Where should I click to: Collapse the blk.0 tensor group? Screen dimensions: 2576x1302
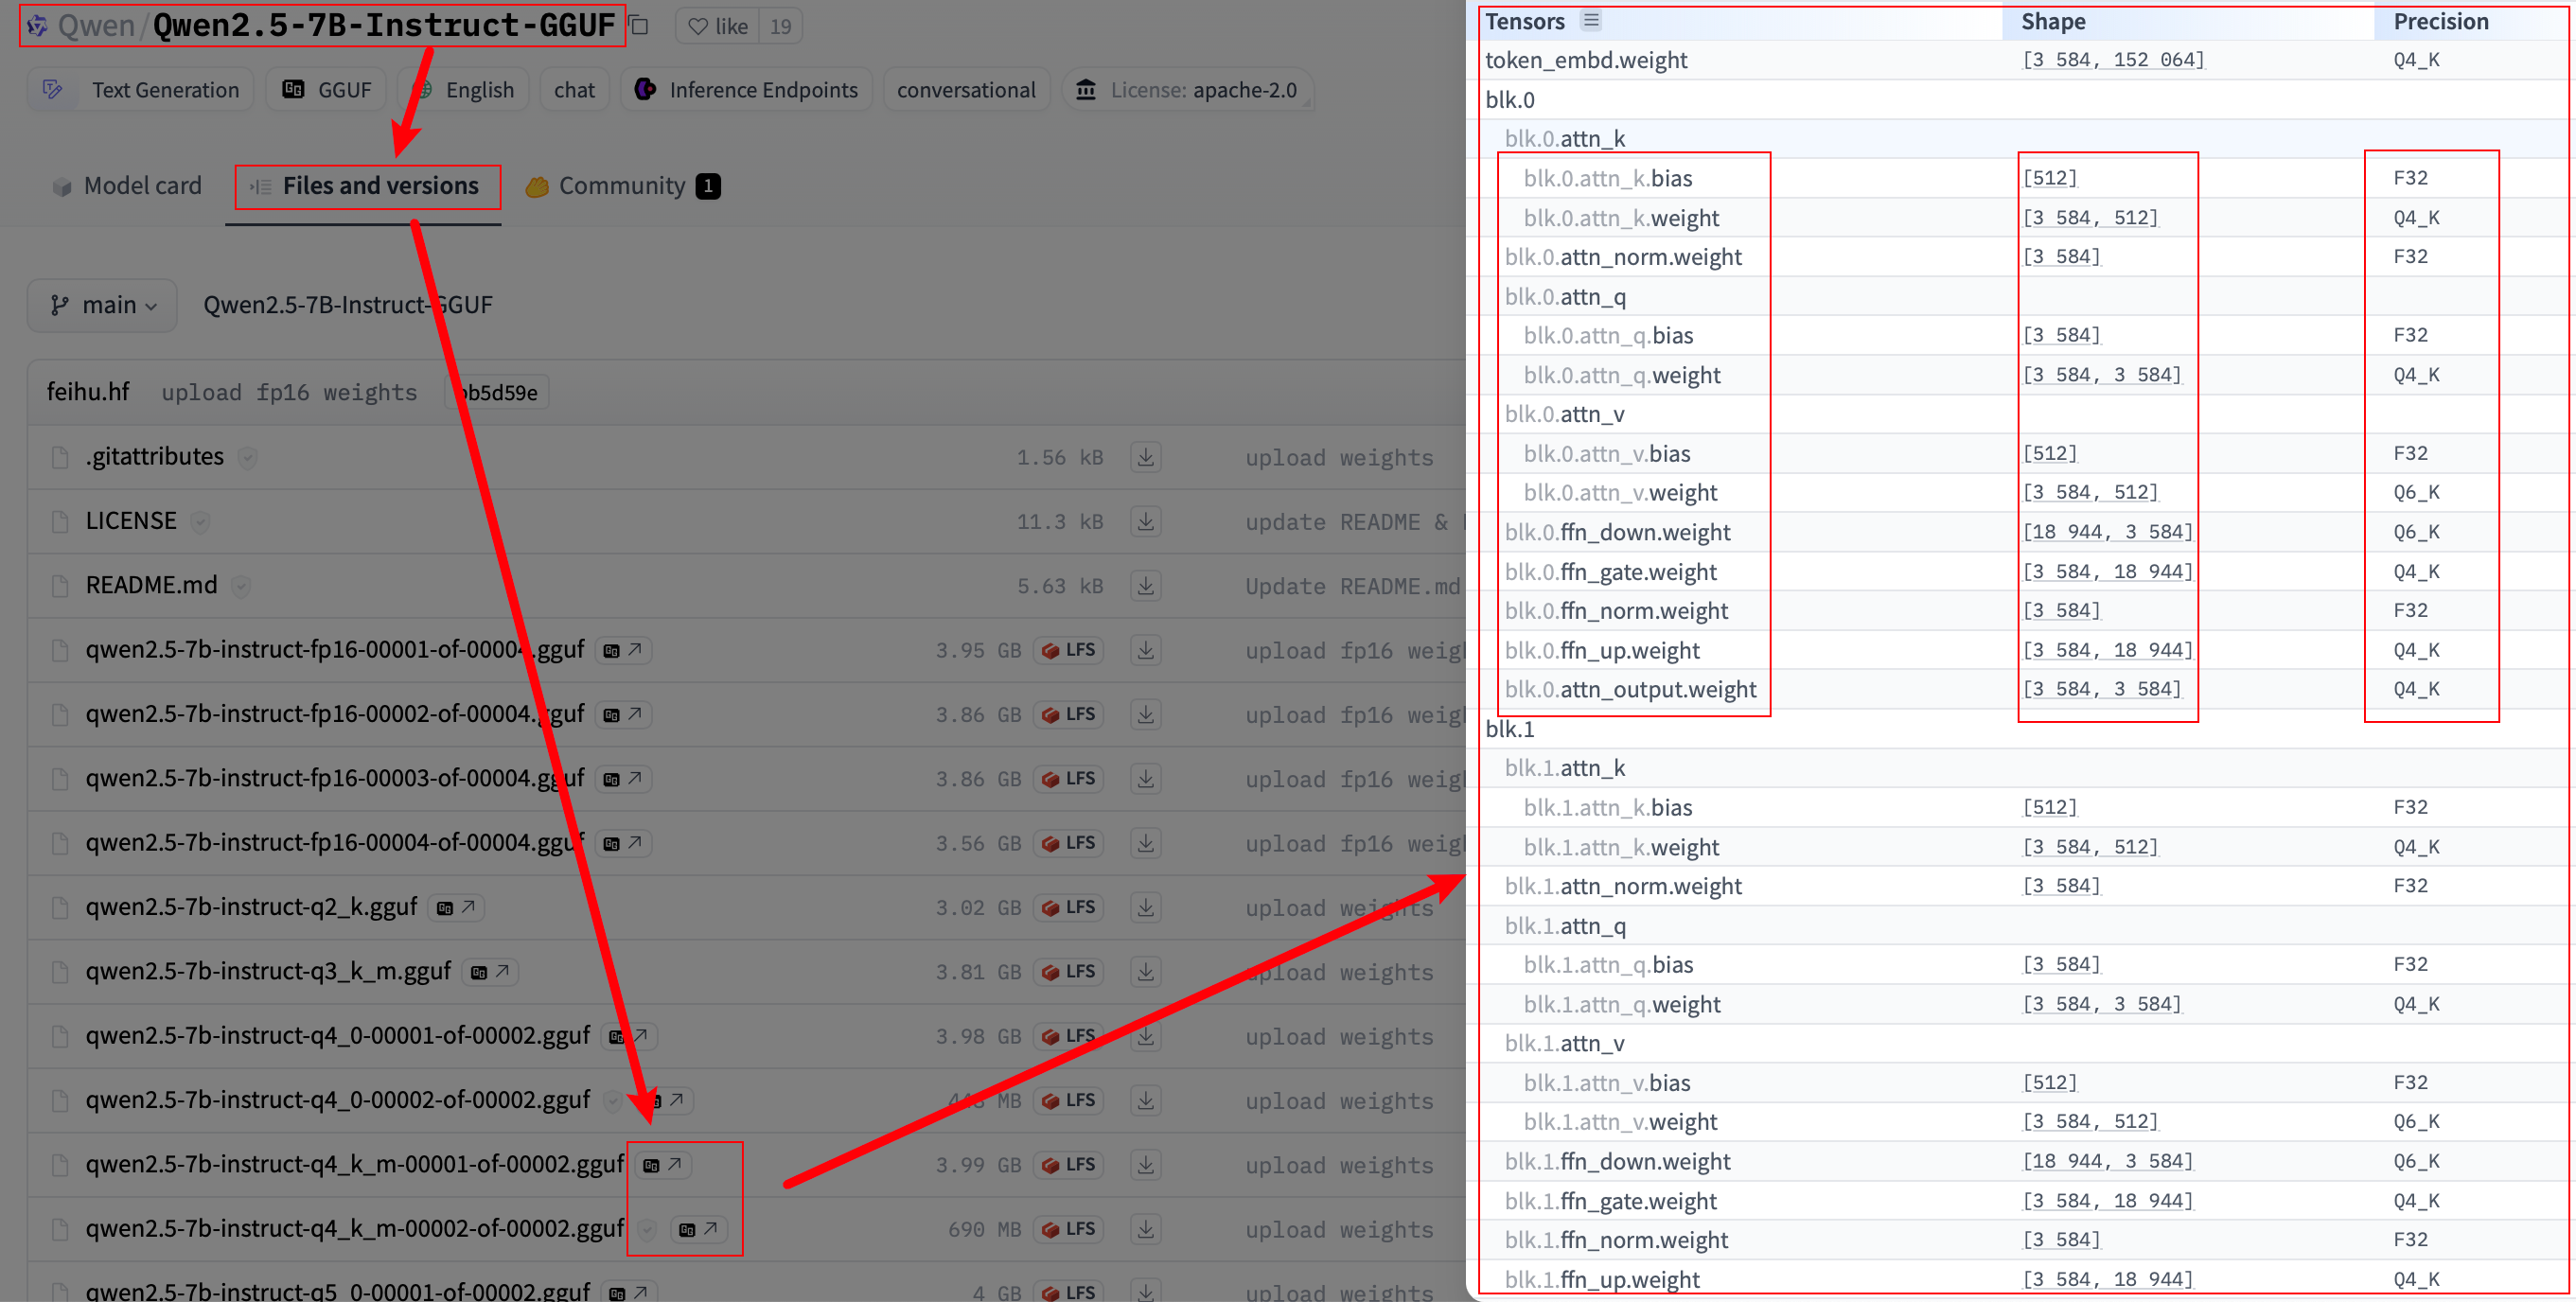1510,100
